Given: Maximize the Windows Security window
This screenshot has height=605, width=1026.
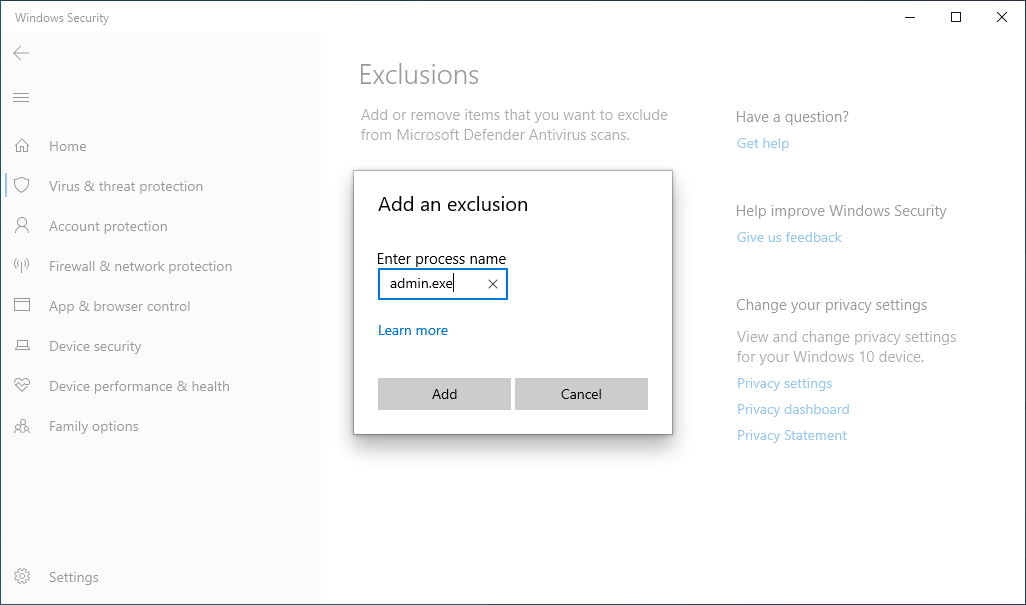Looking at the screenshot, I should tap(955, 17).
